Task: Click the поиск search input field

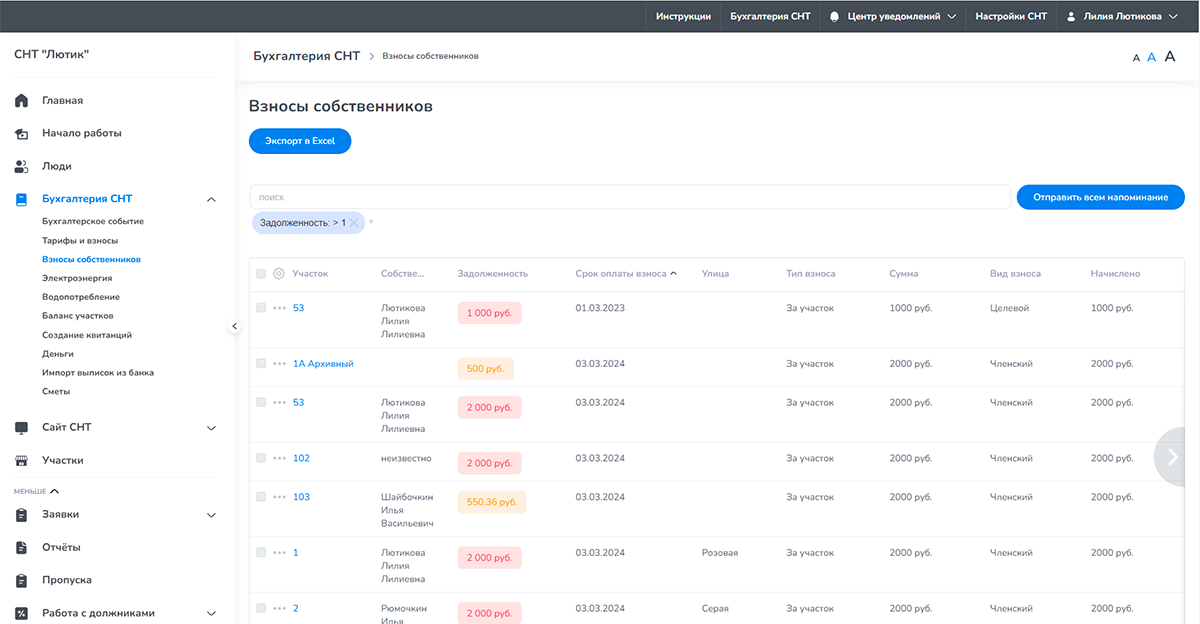Action: (630, 197)
